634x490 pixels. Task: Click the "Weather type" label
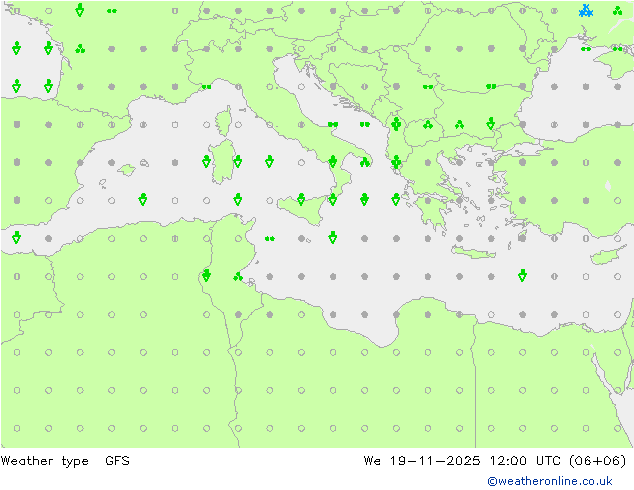(x=44, y=461)
